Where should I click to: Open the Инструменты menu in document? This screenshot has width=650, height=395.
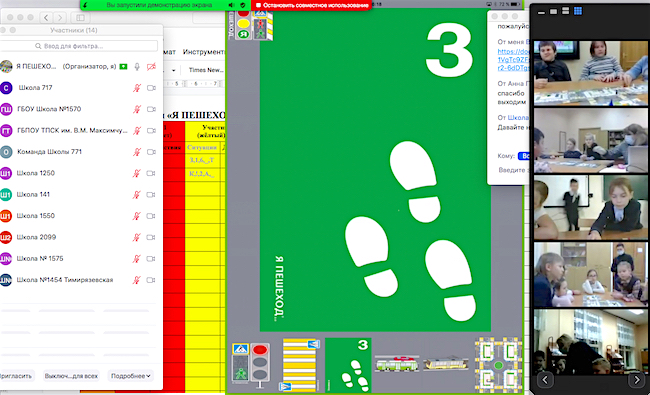pyautogui.click(x=203, y=52)
